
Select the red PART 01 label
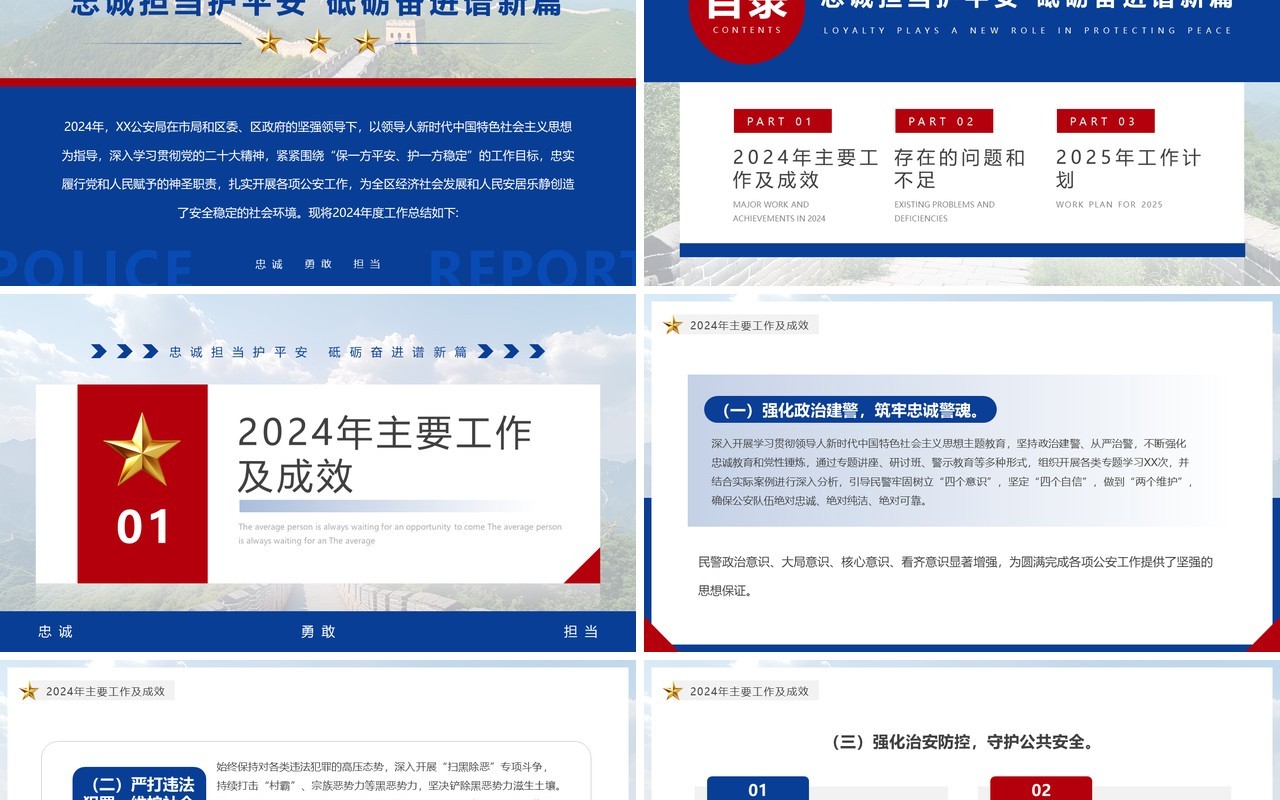pos(783,121)
